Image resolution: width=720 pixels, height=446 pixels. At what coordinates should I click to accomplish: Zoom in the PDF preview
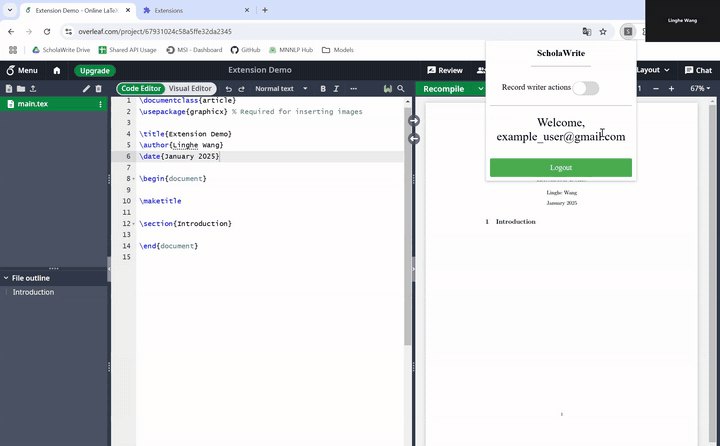click(671, 89)
